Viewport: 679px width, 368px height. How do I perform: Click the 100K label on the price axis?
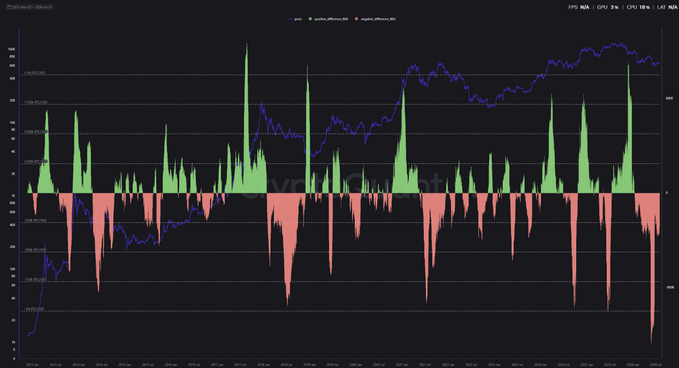pyautogui.click(x=12, y=49)
